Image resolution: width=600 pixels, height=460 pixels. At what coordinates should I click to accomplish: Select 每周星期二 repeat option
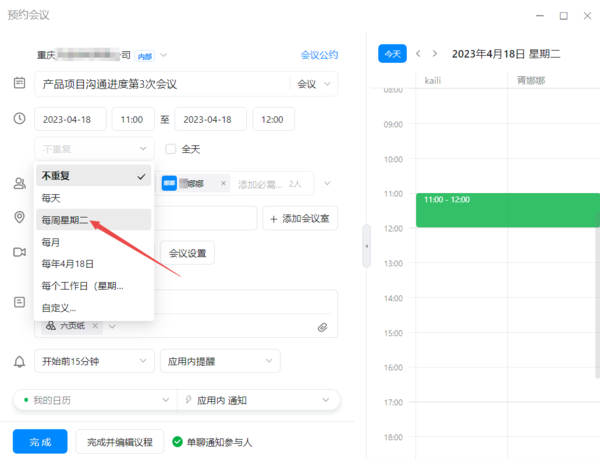coord(66,219)
